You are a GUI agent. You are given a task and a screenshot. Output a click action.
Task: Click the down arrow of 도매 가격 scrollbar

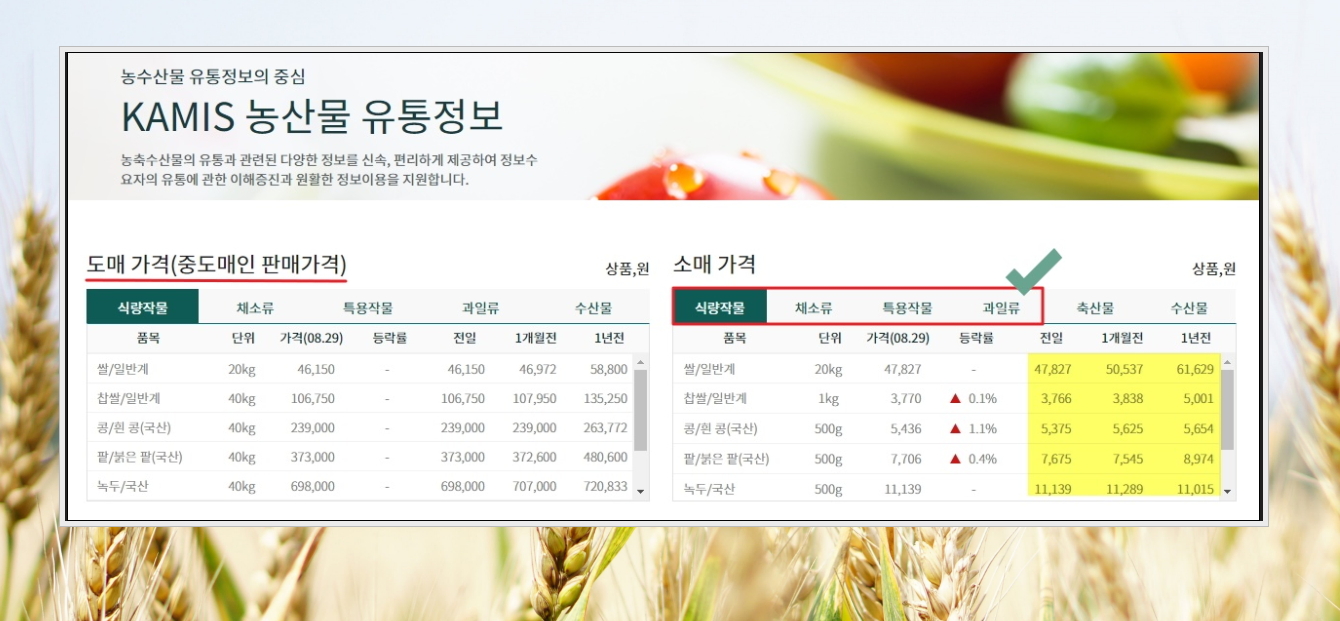[x=641, y=493]
